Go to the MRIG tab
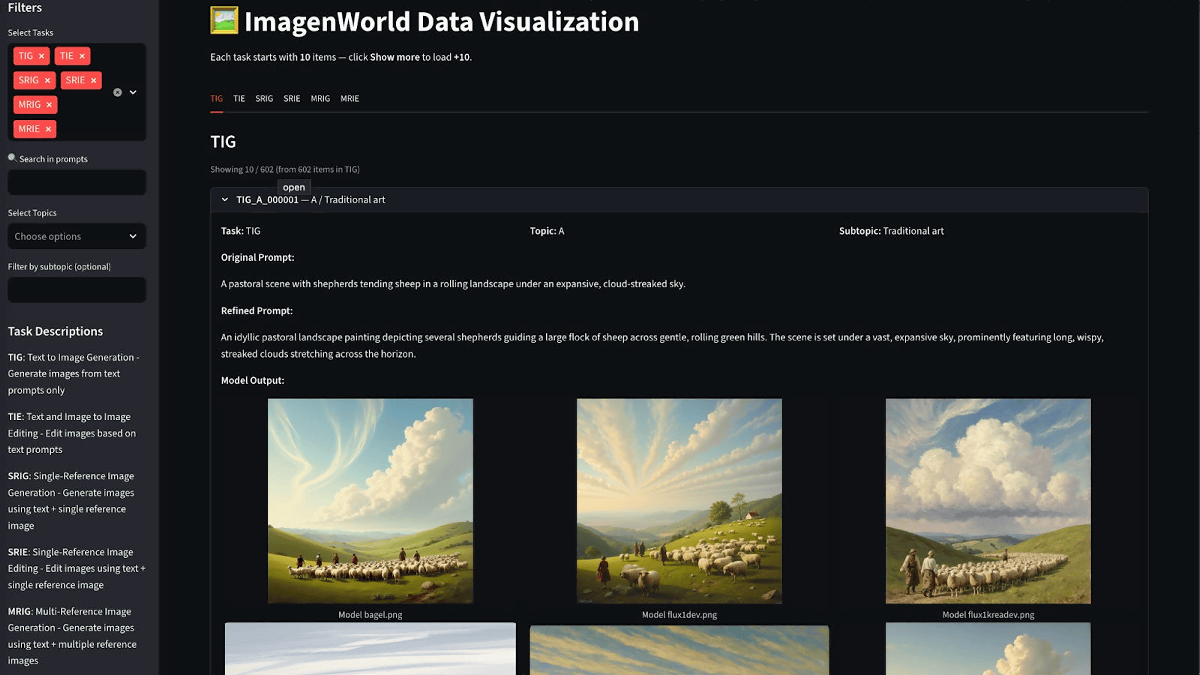This screenshot has width=1200, height=675. pos(320,99)
